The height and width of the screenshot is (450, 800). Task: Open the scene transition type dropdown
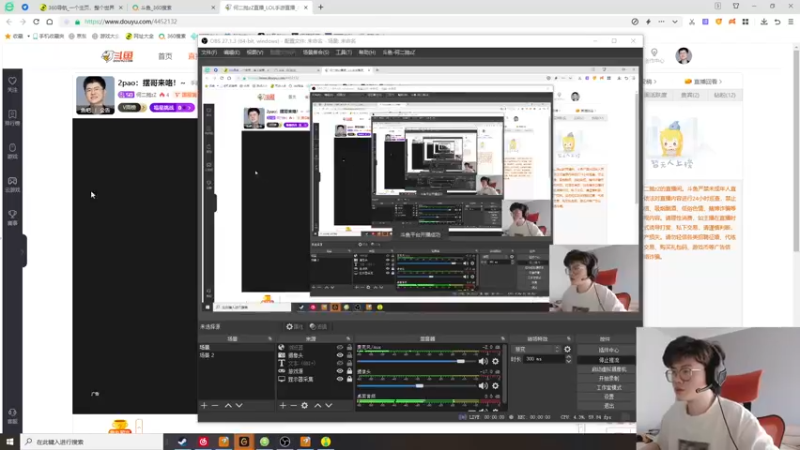click(x=536, y=349)
